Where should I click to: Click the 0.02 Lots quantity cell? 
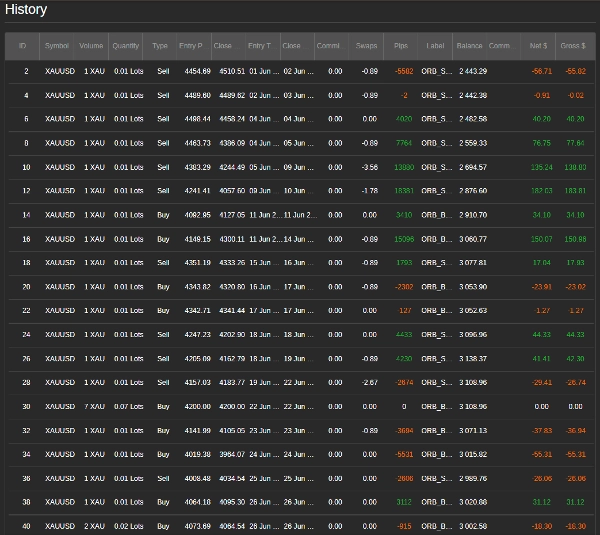coord(129,527)
